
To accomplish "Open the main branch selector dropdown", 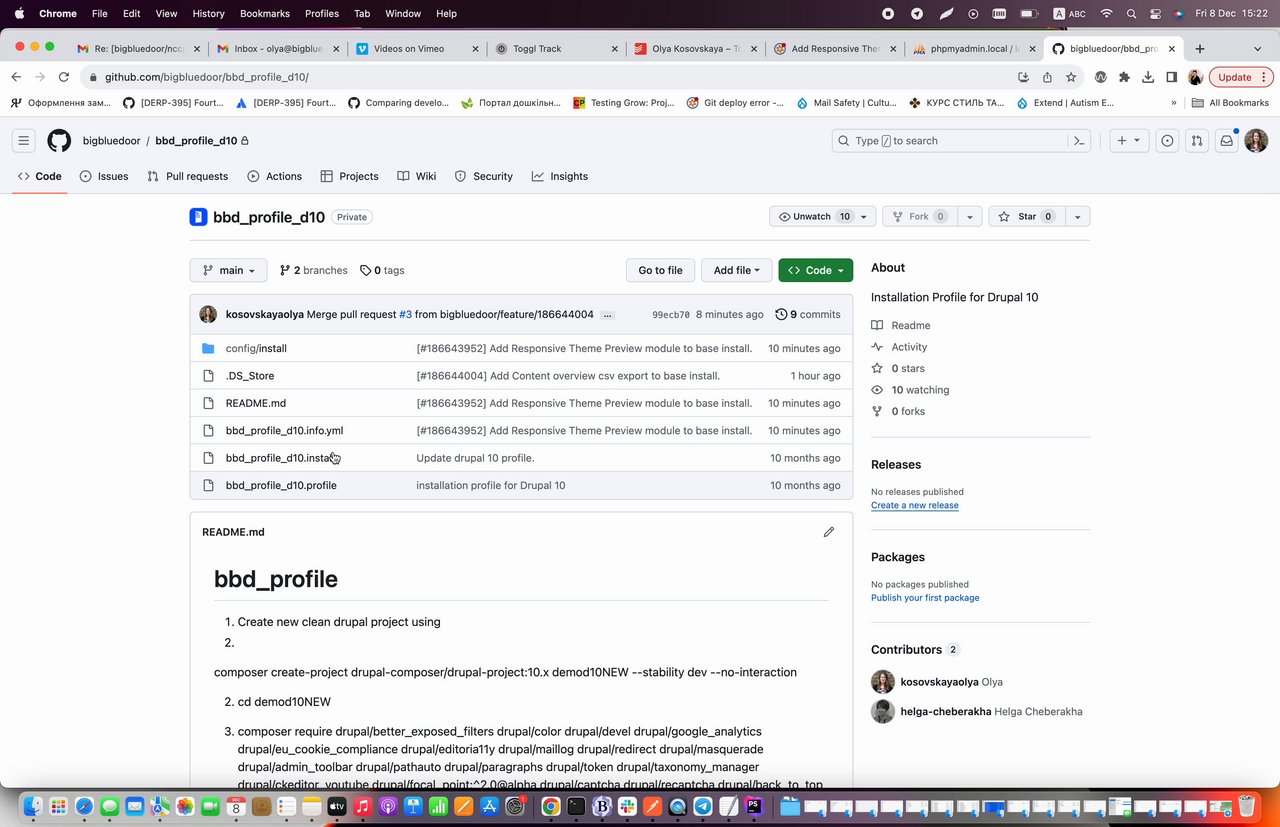I will 228,270.
